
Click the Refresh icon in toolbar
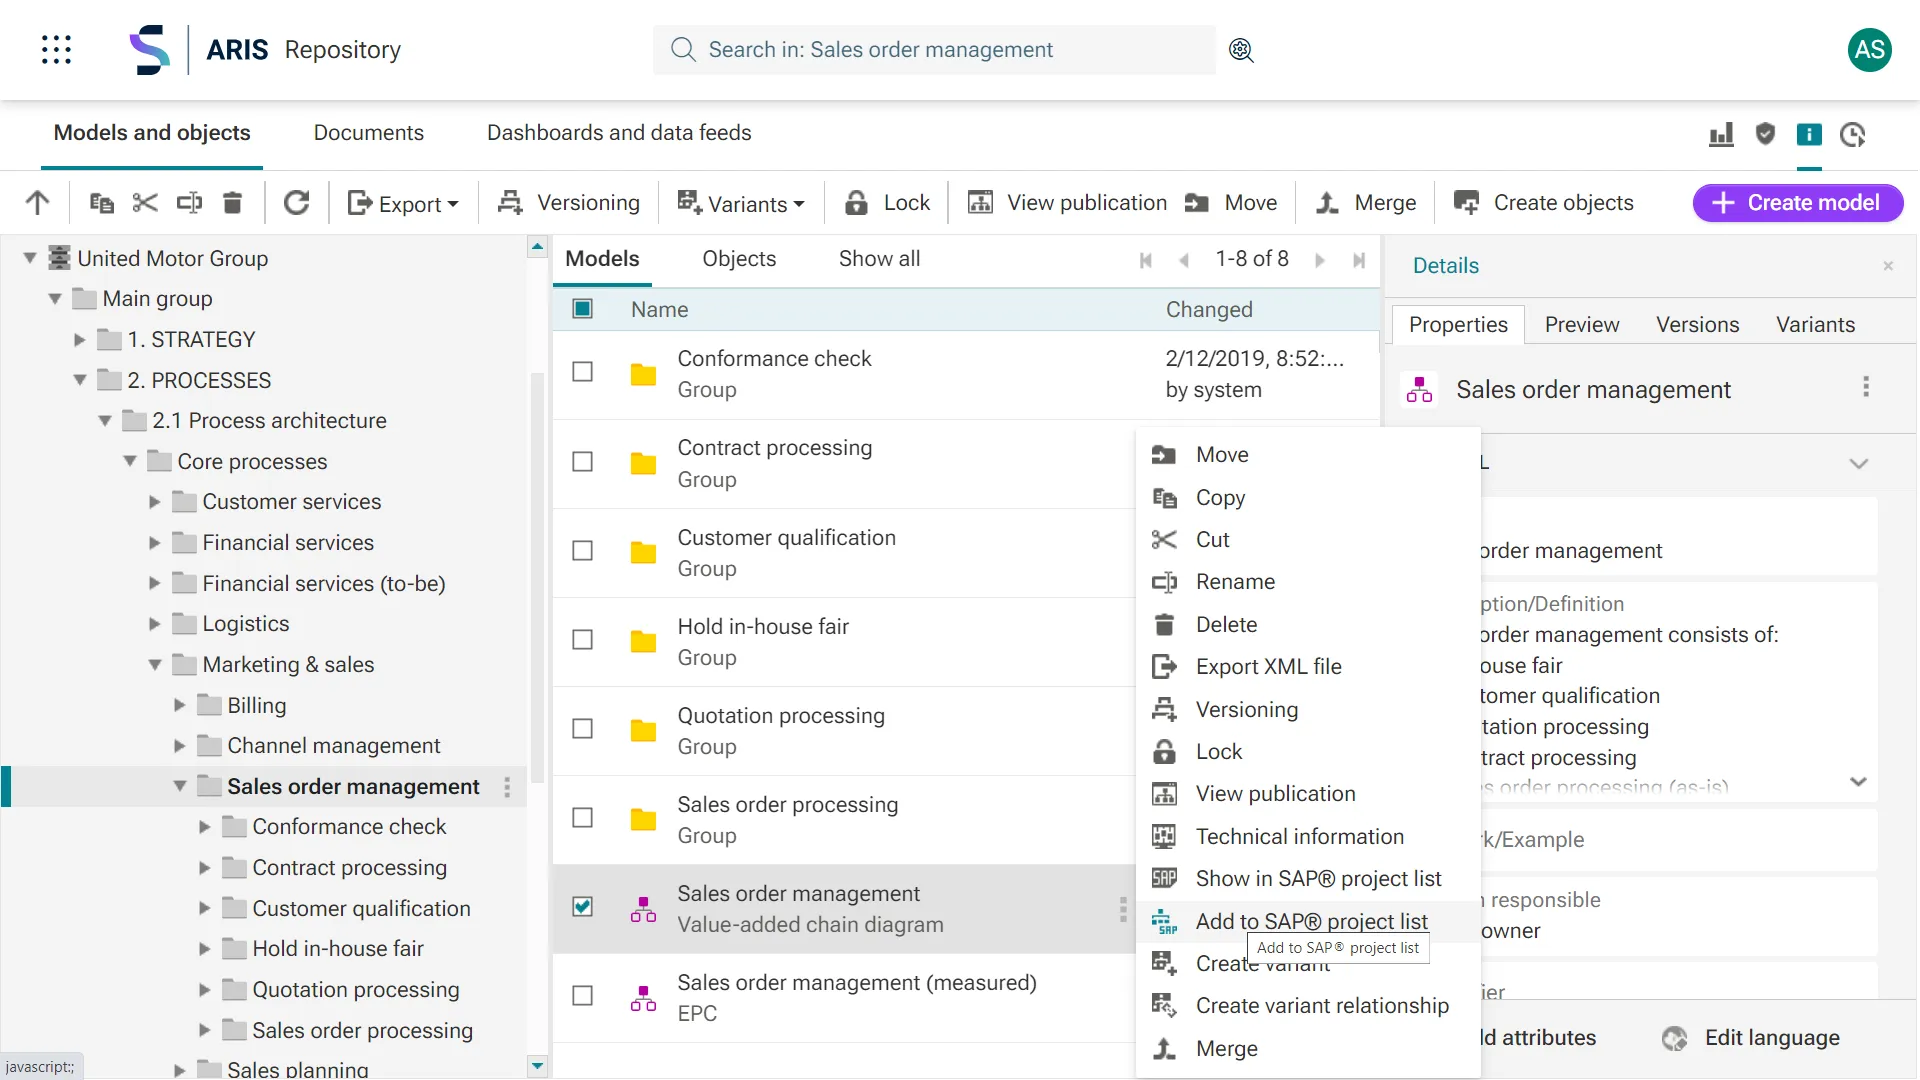tap(296, 203)
